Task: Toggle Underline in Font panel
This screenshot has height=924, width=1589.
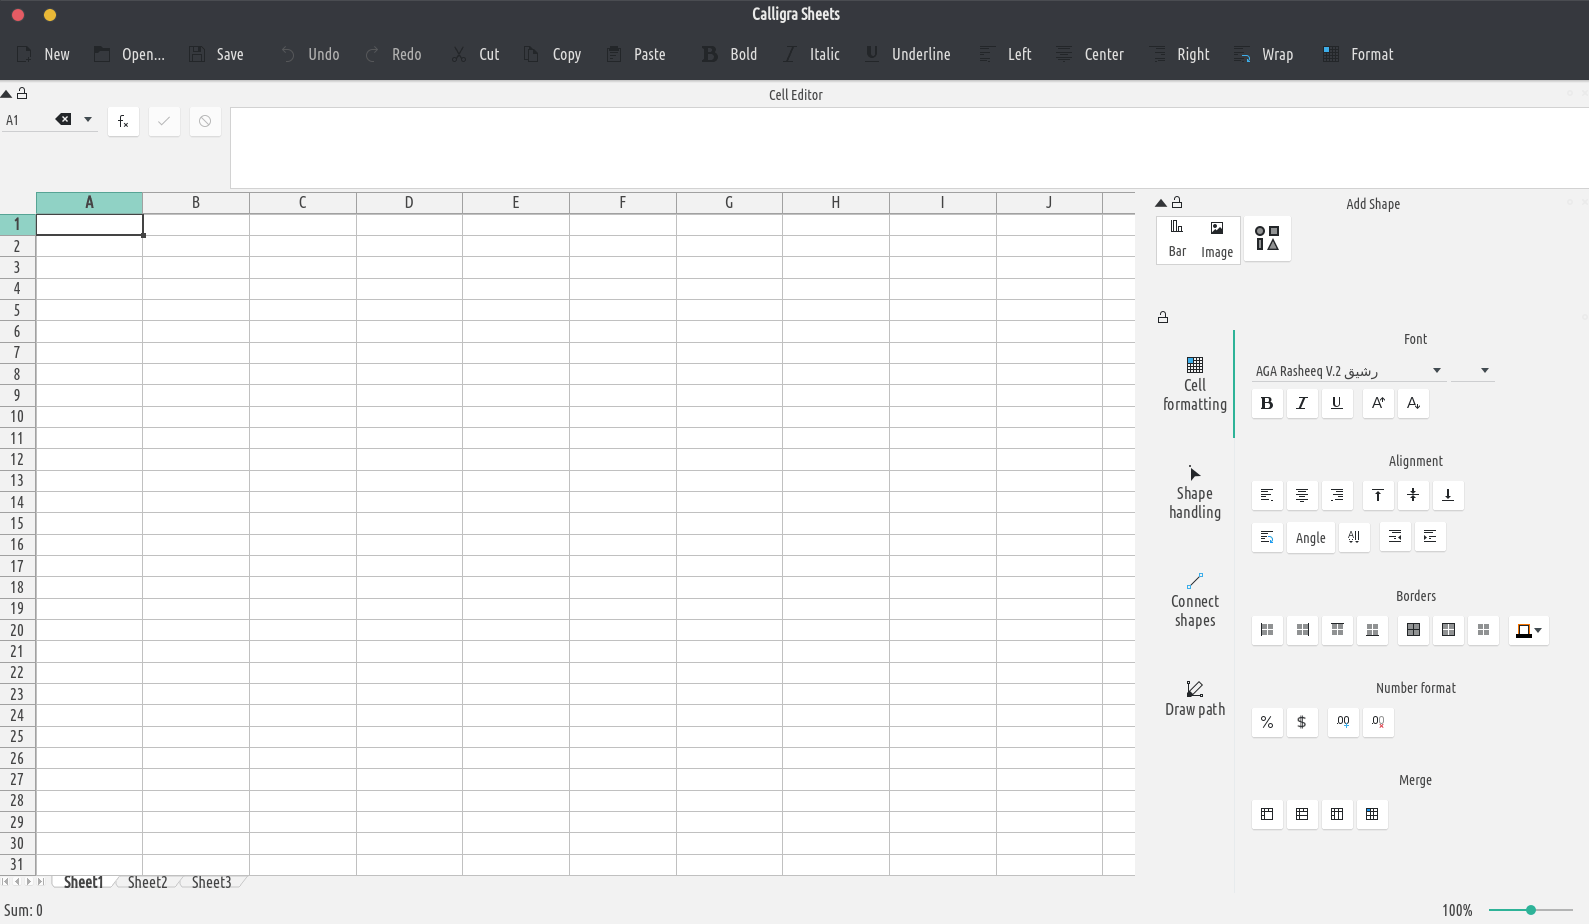Action: click(x=1336, y=403)
